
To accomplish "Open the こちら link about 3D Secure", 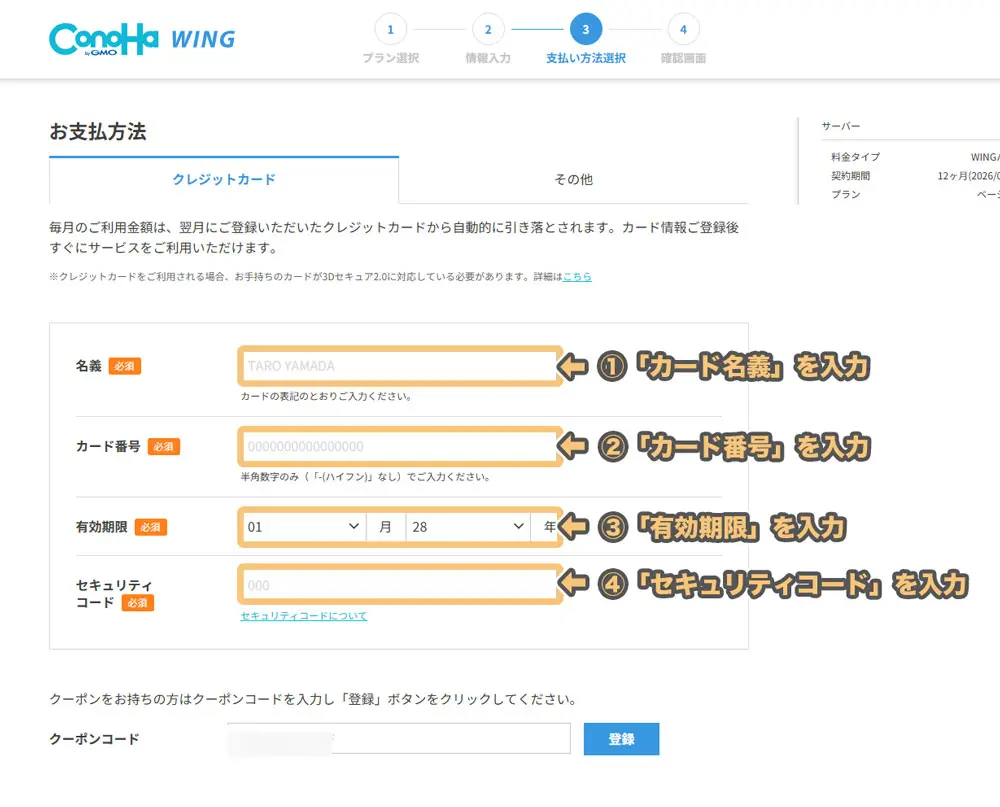I will 577,278.
